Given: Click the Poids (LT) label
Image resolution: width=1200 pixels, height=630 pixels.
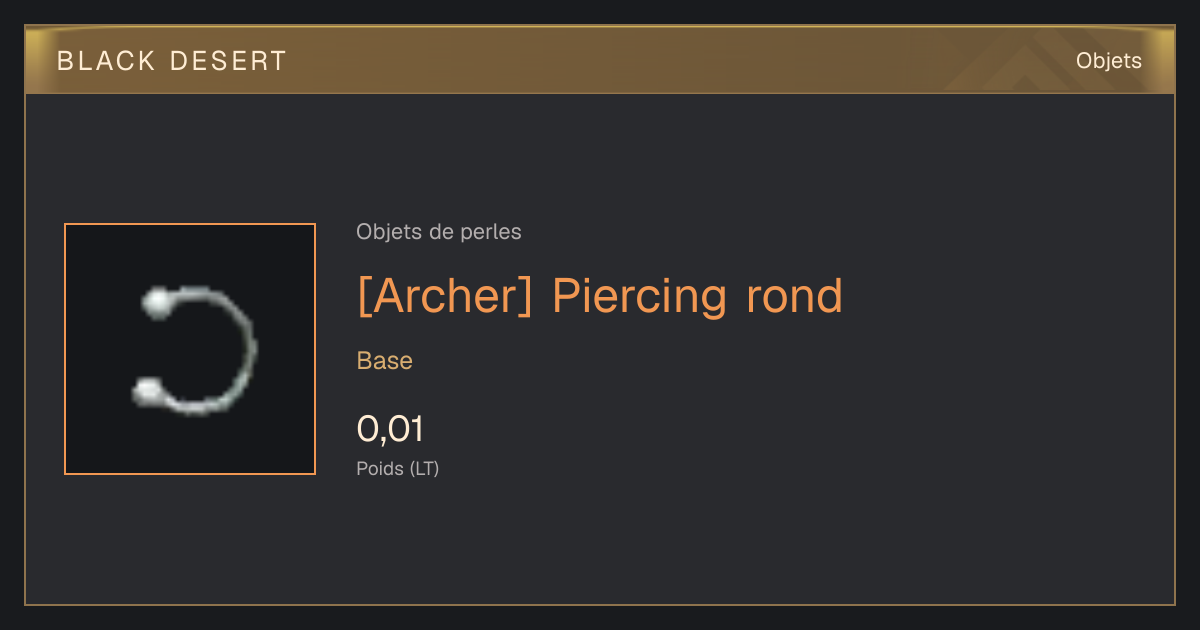Looking at the screenshot, I should click(398, 468).
